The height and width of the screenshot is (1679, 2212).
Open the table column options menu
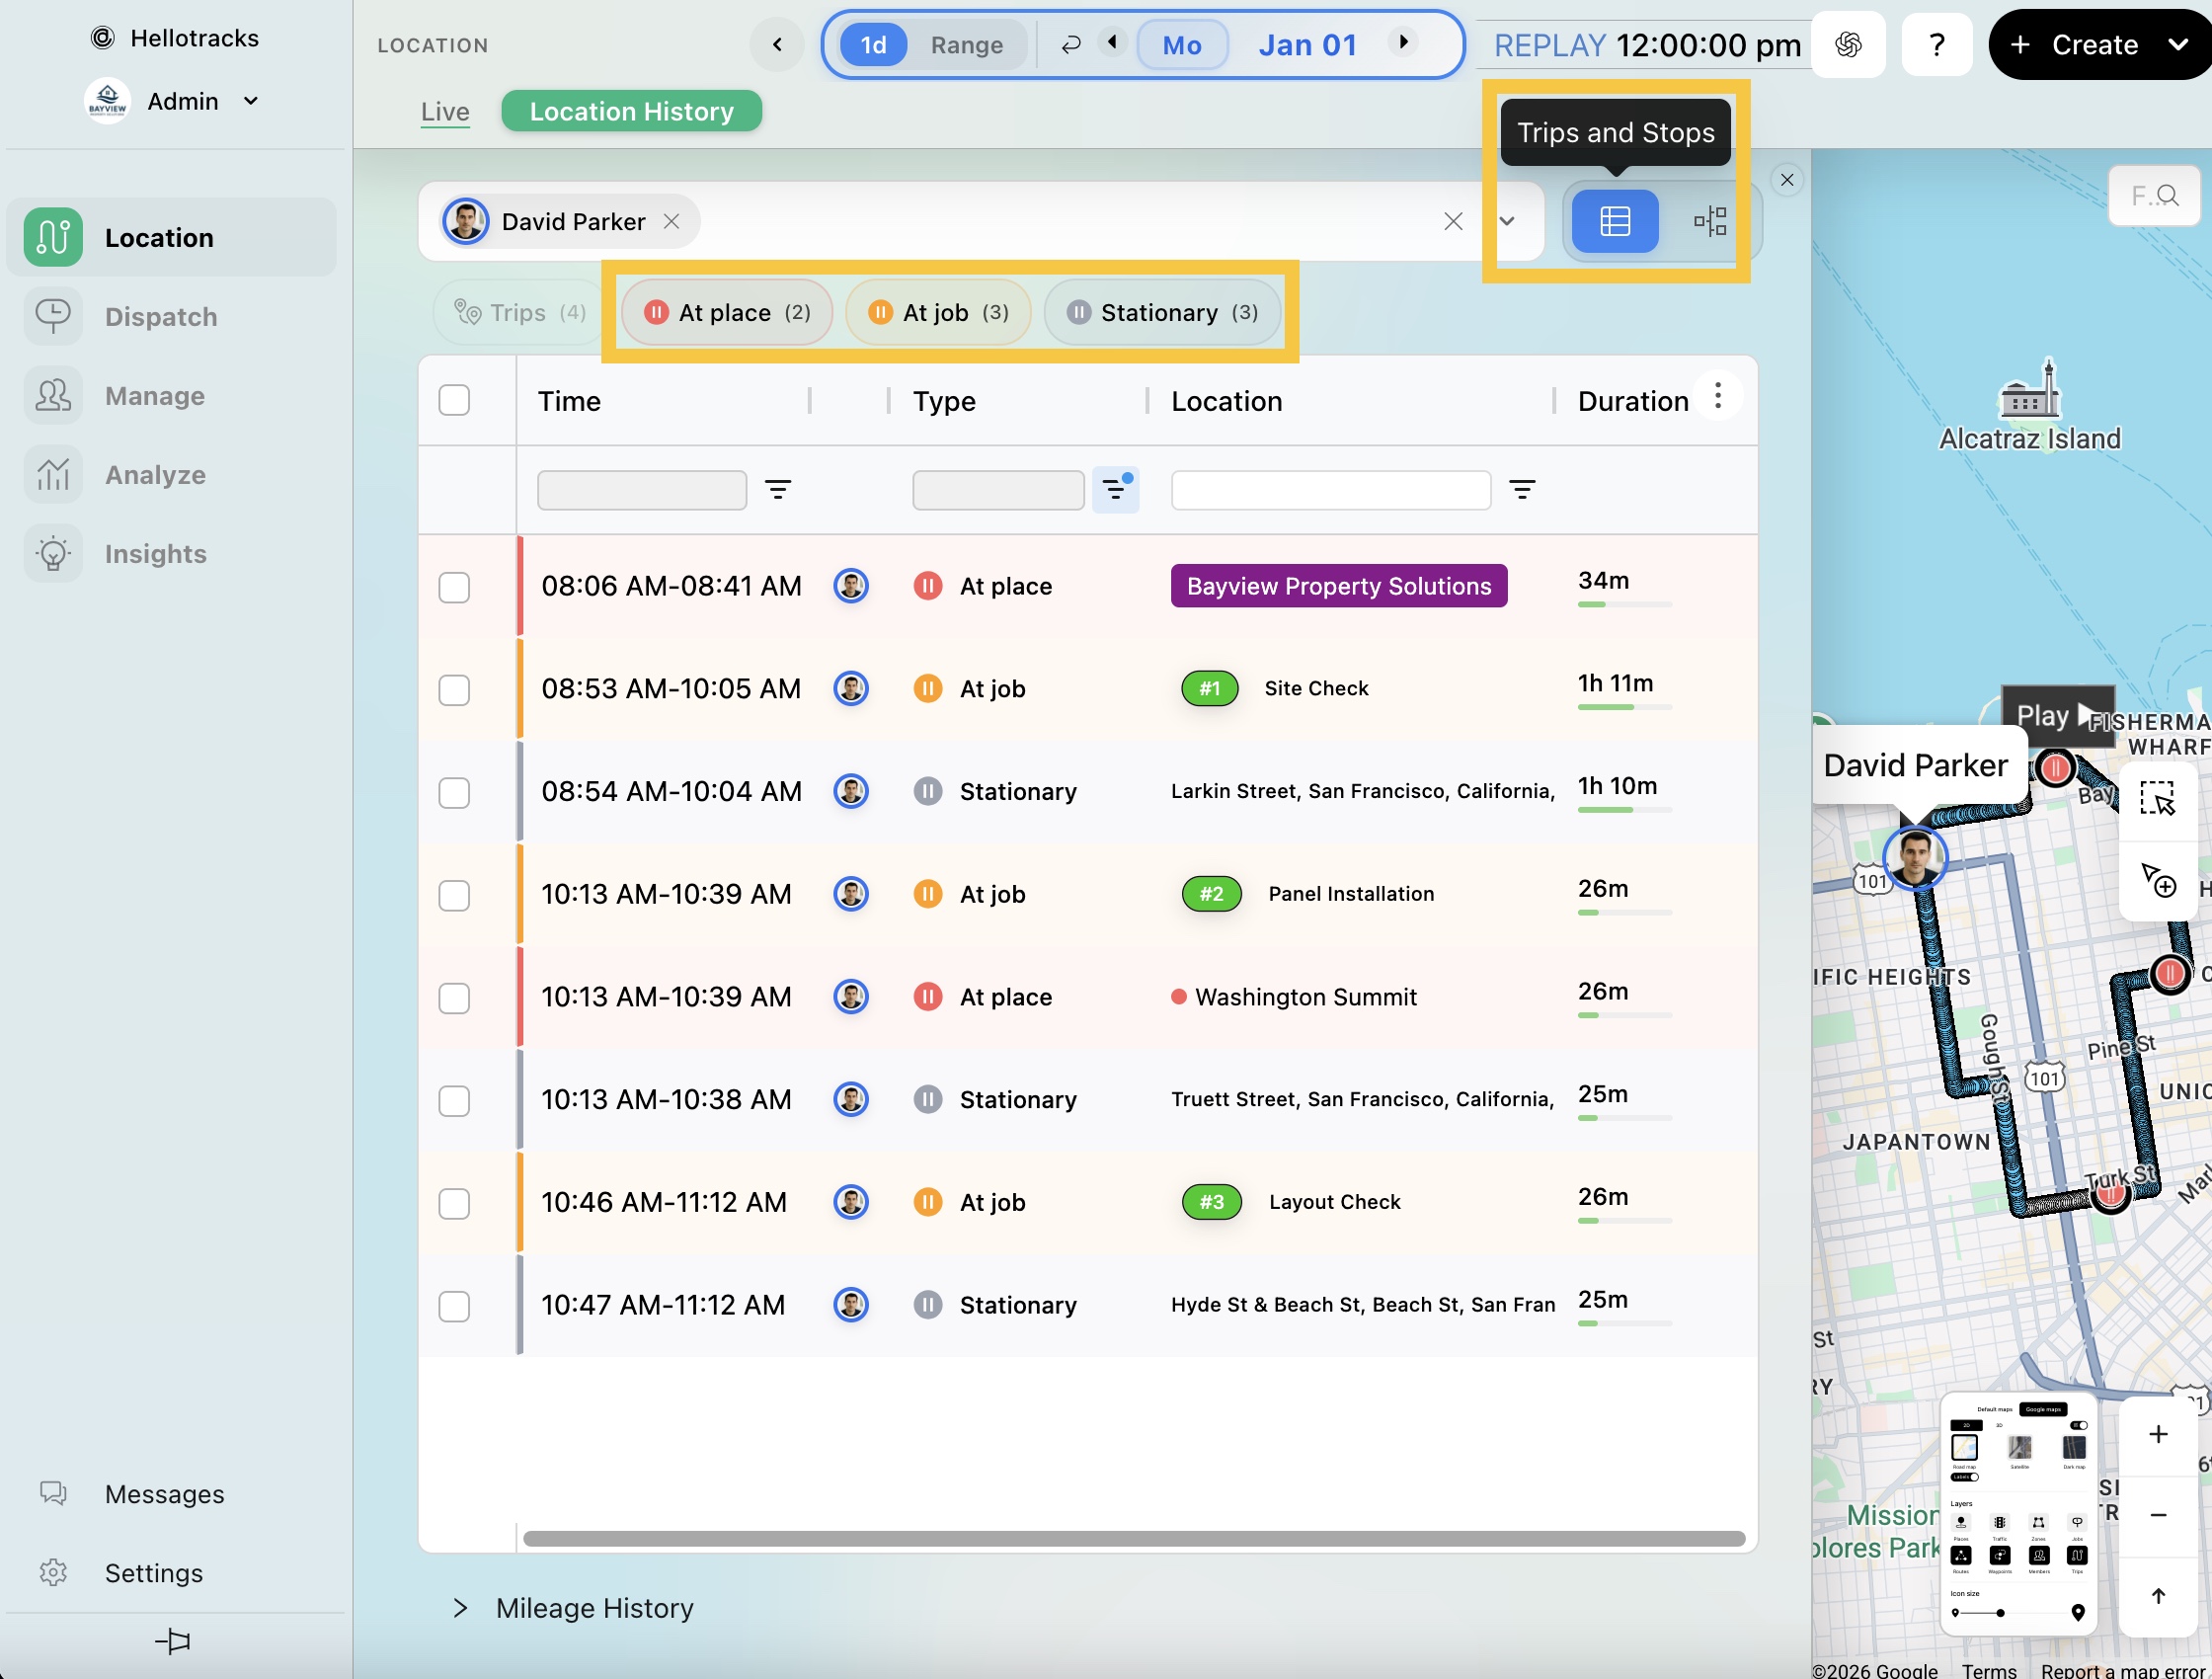[1717, 396]
